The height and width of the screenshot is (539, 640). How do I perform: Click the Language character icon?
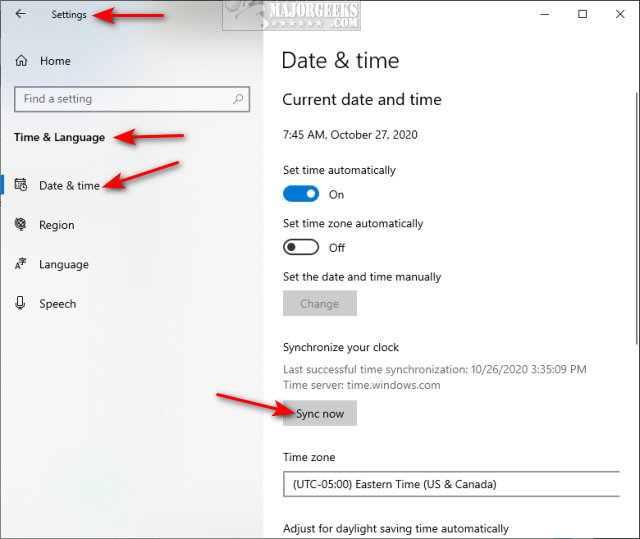coord(21,265)
